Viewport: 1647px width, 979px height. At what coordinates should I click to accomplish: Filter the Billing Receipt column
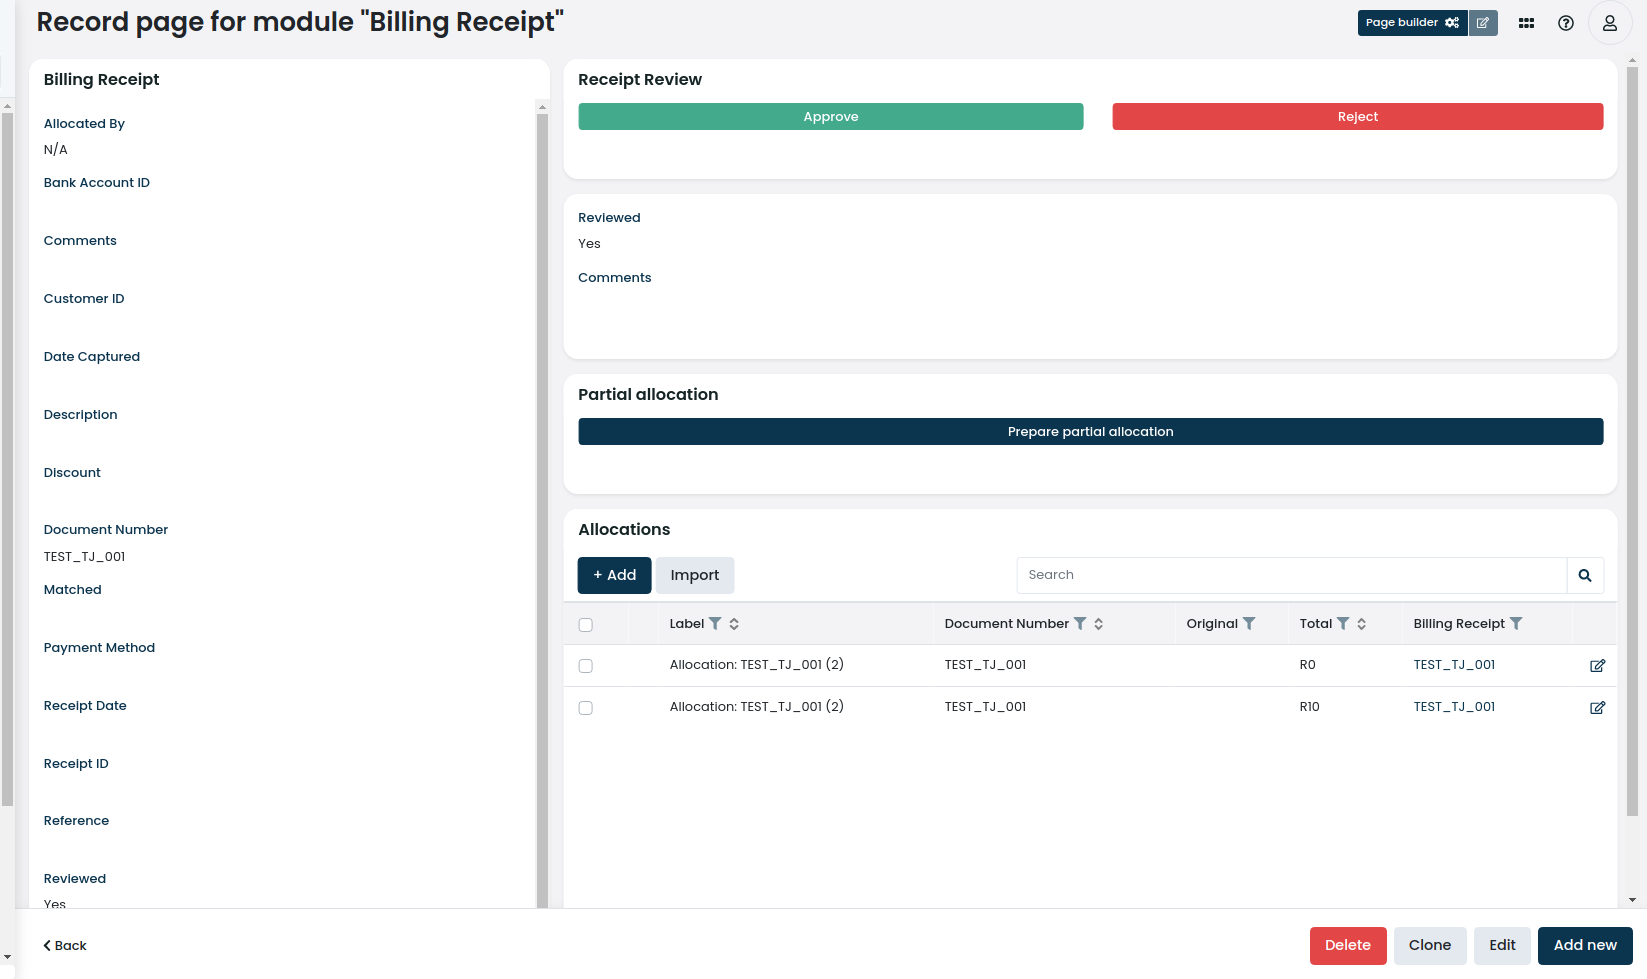click(x=1516, y=624)
